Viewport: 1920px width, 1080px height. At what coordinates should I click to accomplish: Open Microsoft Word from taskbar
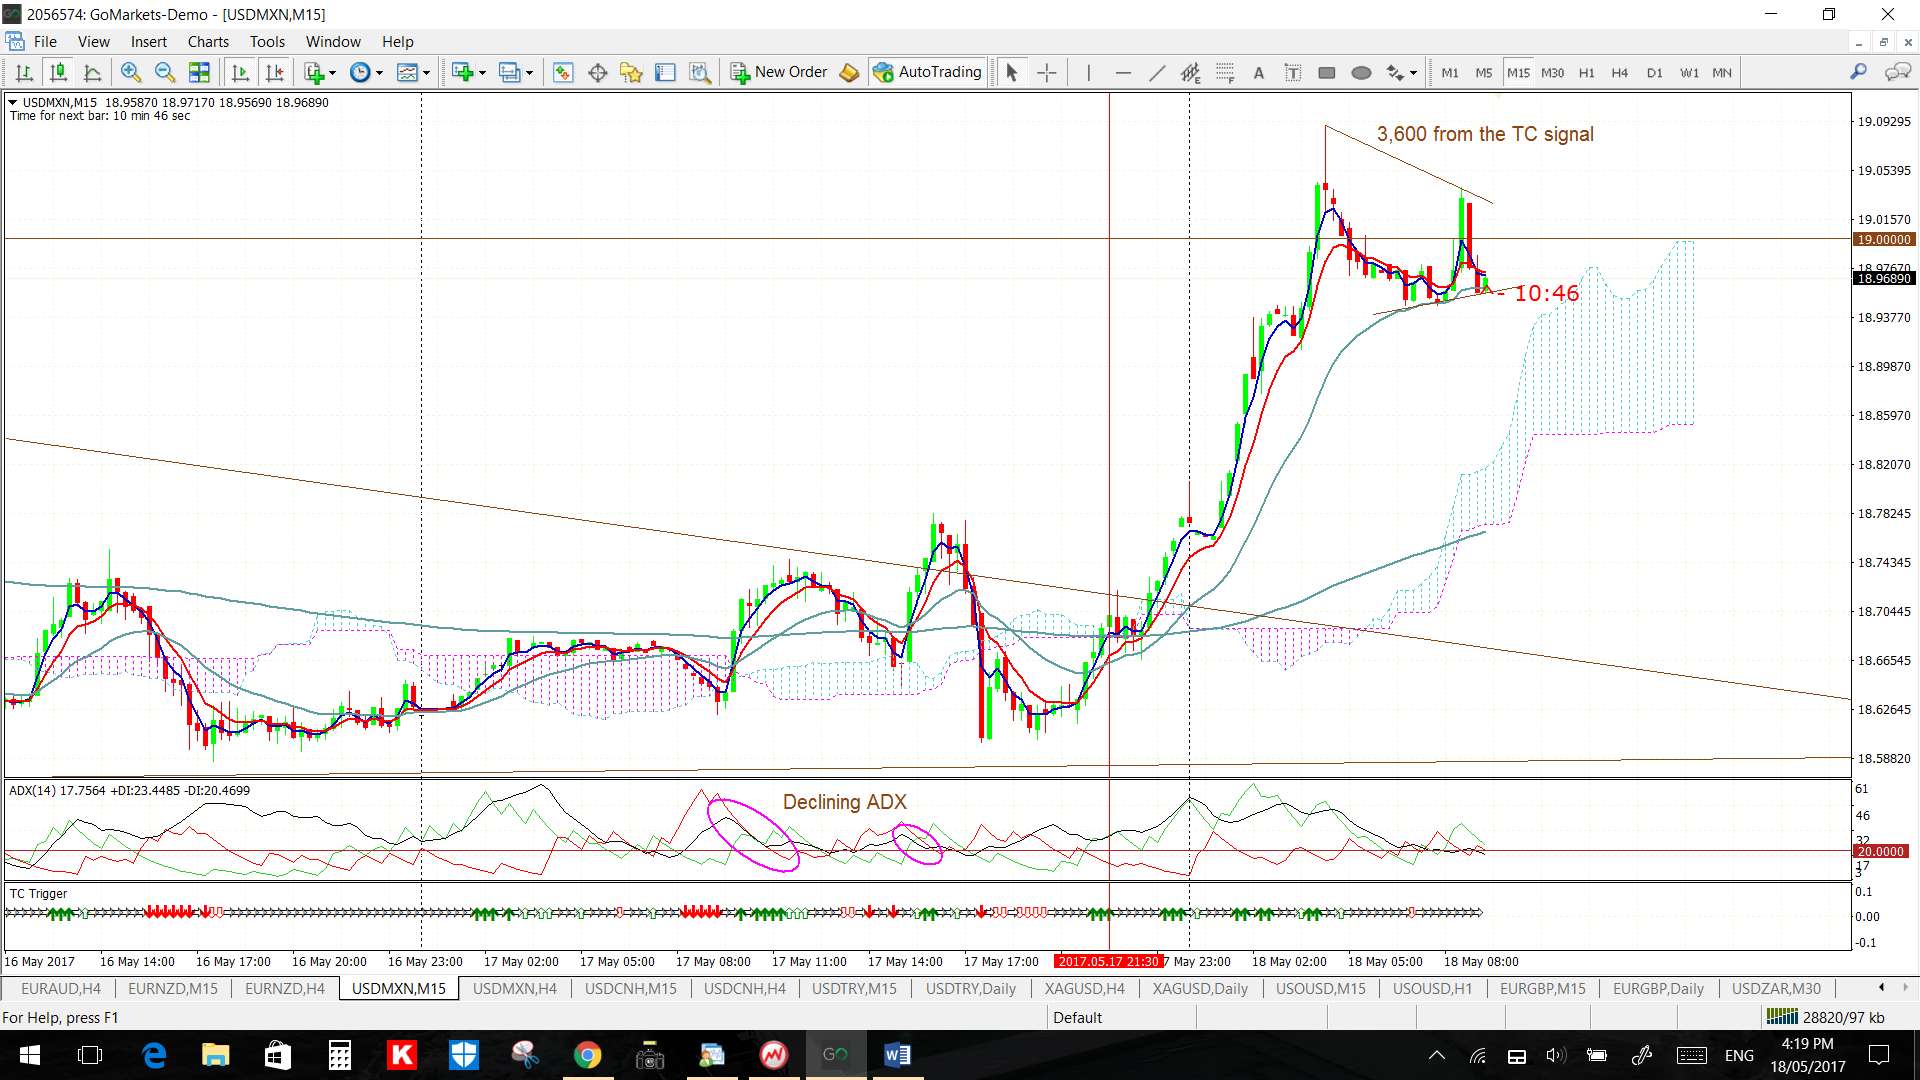point(897,1055)
